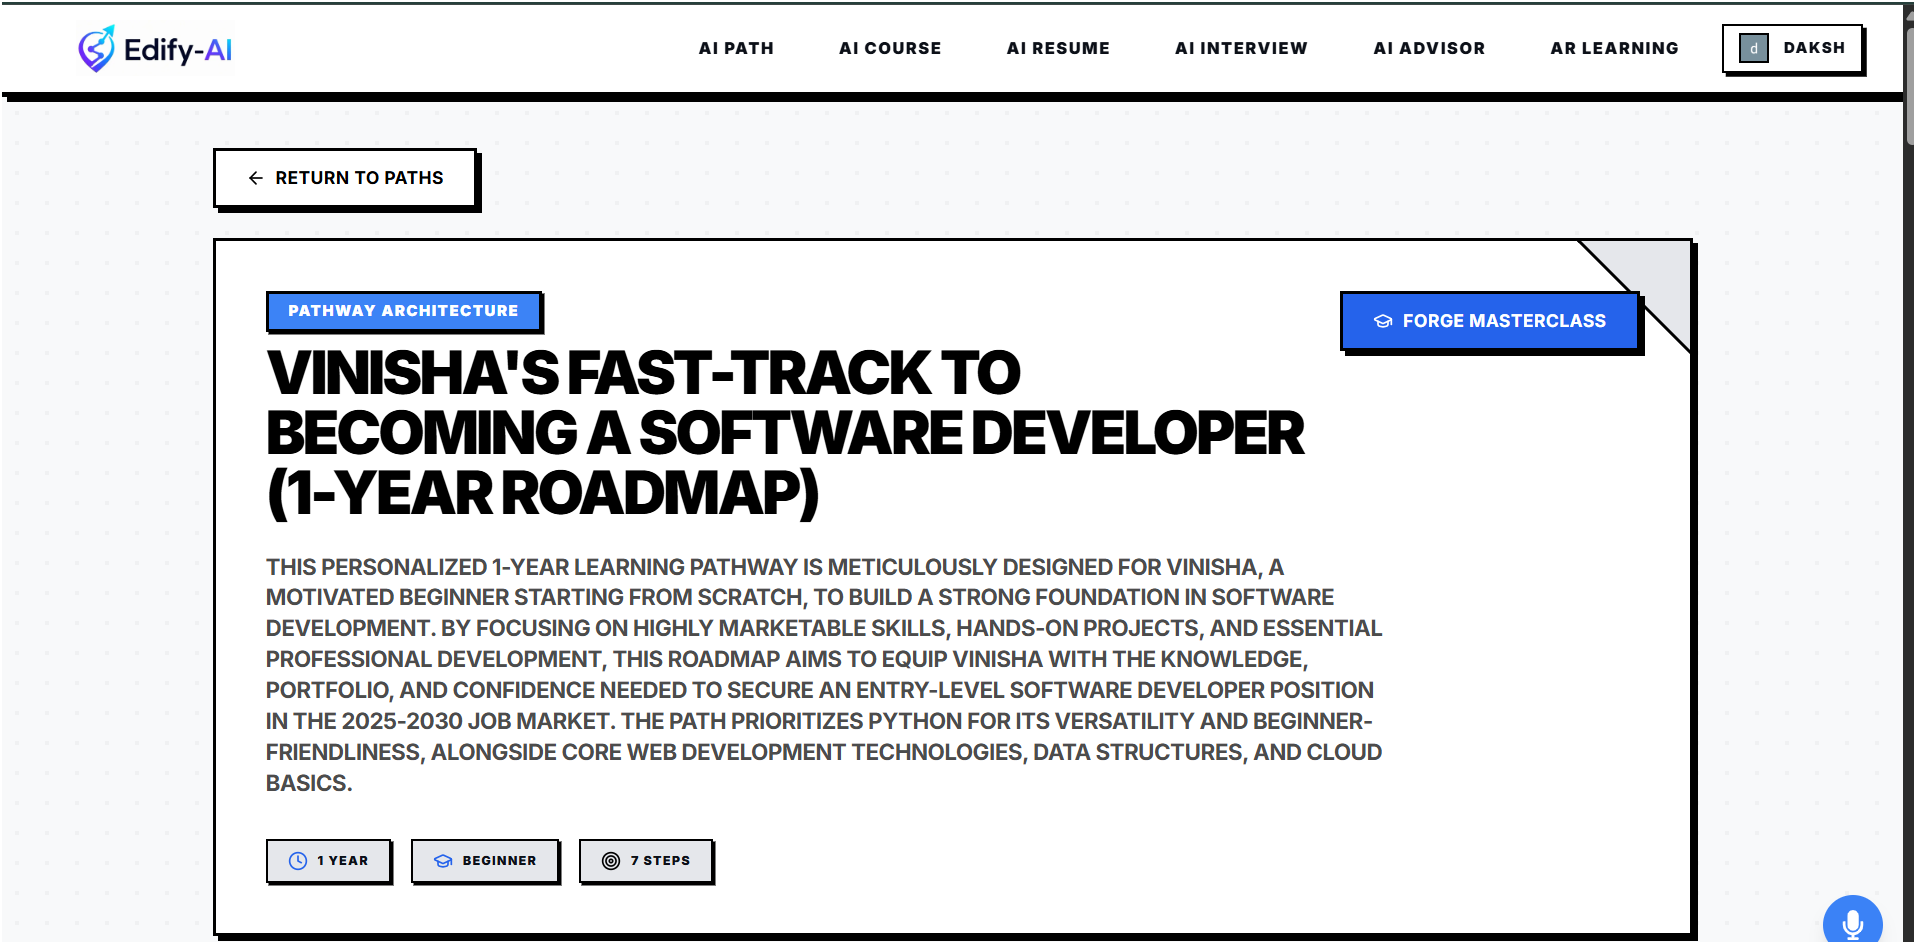This screenshot has height=944, width=1916.
Task: Click the Forge Masterclass button
Action: point(1489,321)
